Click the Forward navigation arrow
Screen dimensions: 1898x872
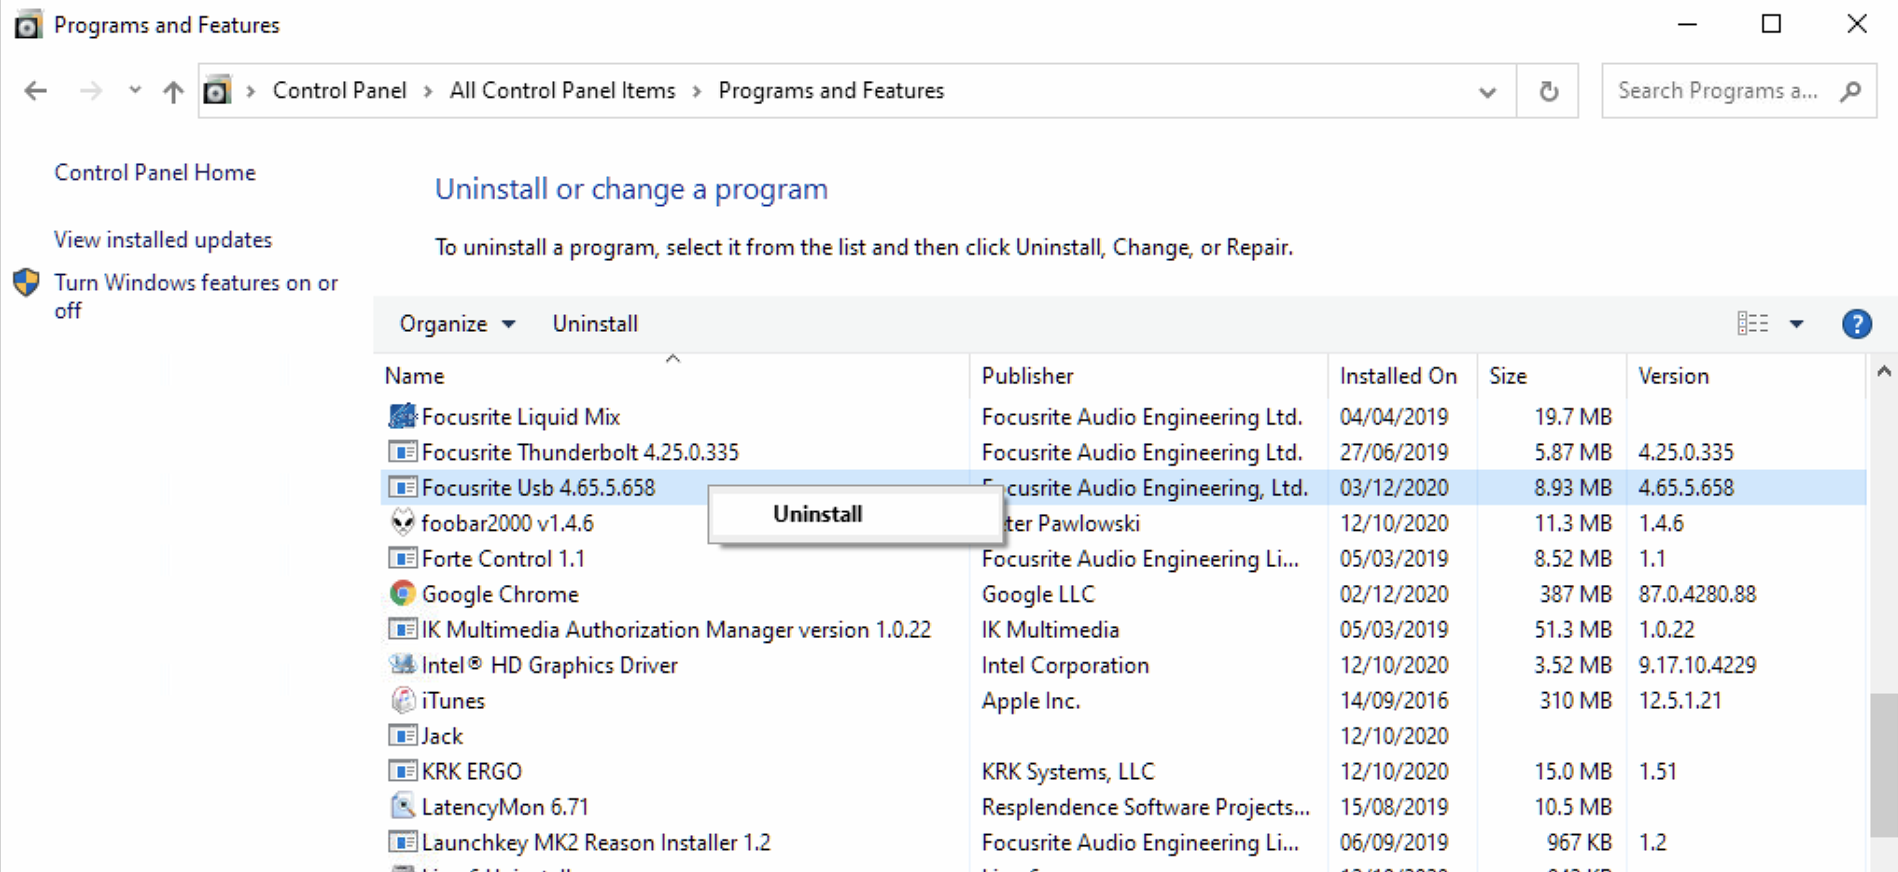coord(91,91)
